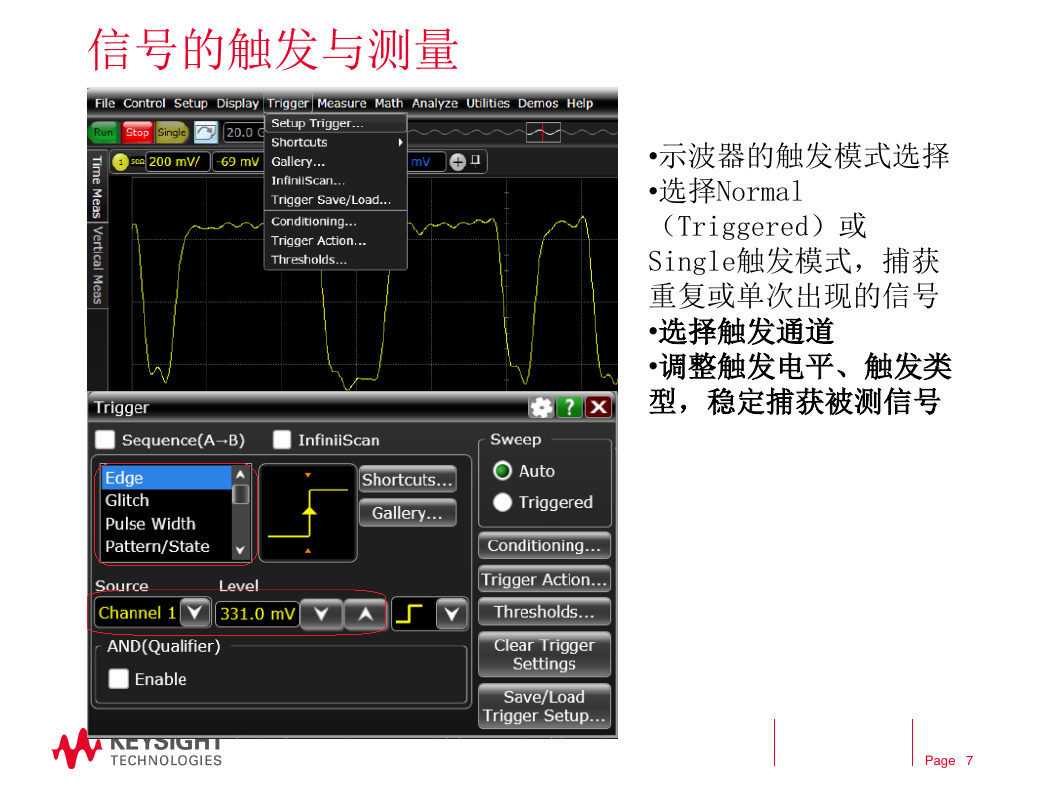Open the Help menu

[580, 103]
